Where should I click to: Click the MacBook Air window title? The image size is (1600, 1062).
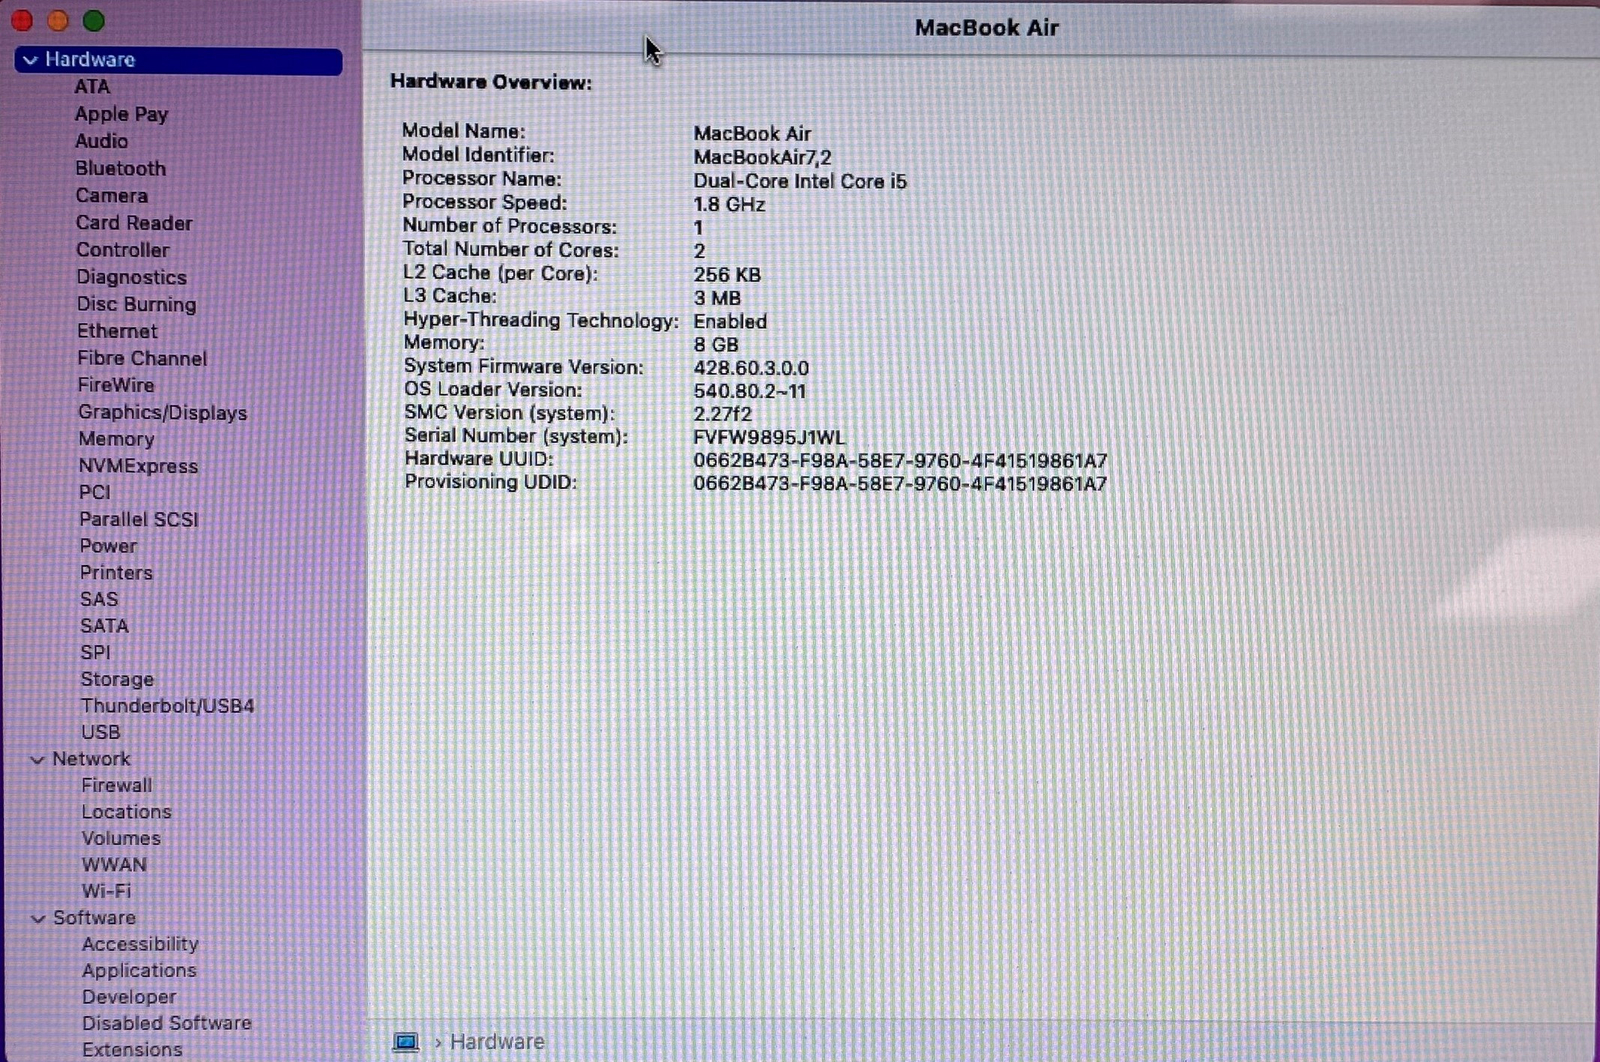(x=986, y=28)
